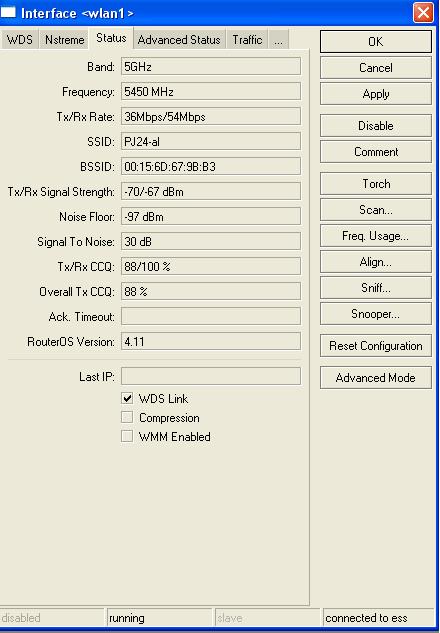Close the Interface wlan1 window
Screen dimensions: 440x633
423,13
